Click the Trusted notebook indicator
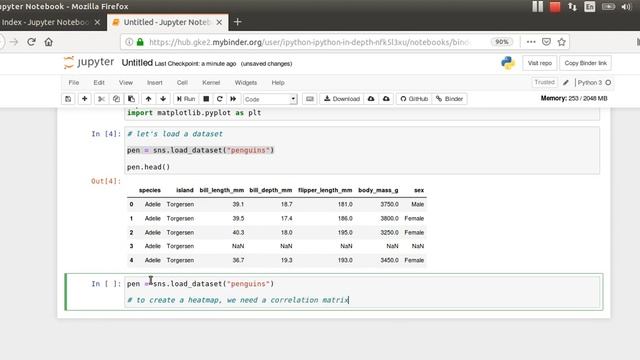640x360 pixels. tap(544, 82)
